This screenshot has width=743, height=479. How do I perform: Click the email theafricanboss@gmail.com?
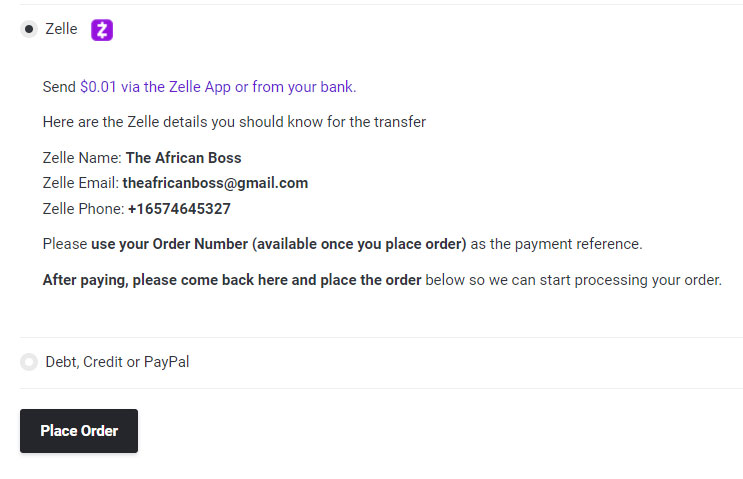(x=215, y=183)
